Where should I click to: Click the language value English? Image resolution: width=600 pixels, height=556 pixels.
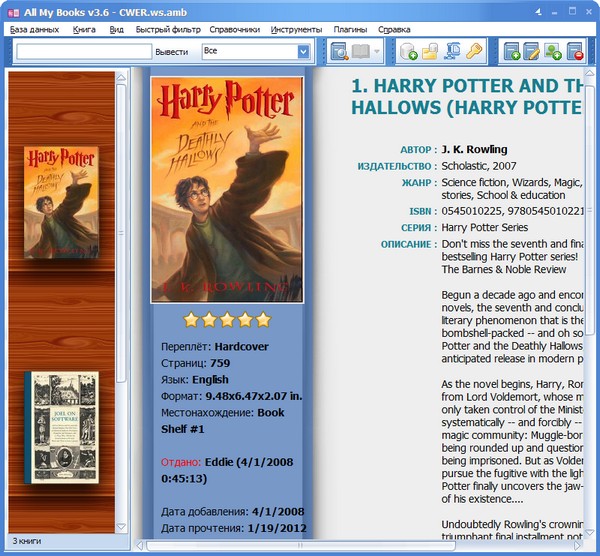210,380
